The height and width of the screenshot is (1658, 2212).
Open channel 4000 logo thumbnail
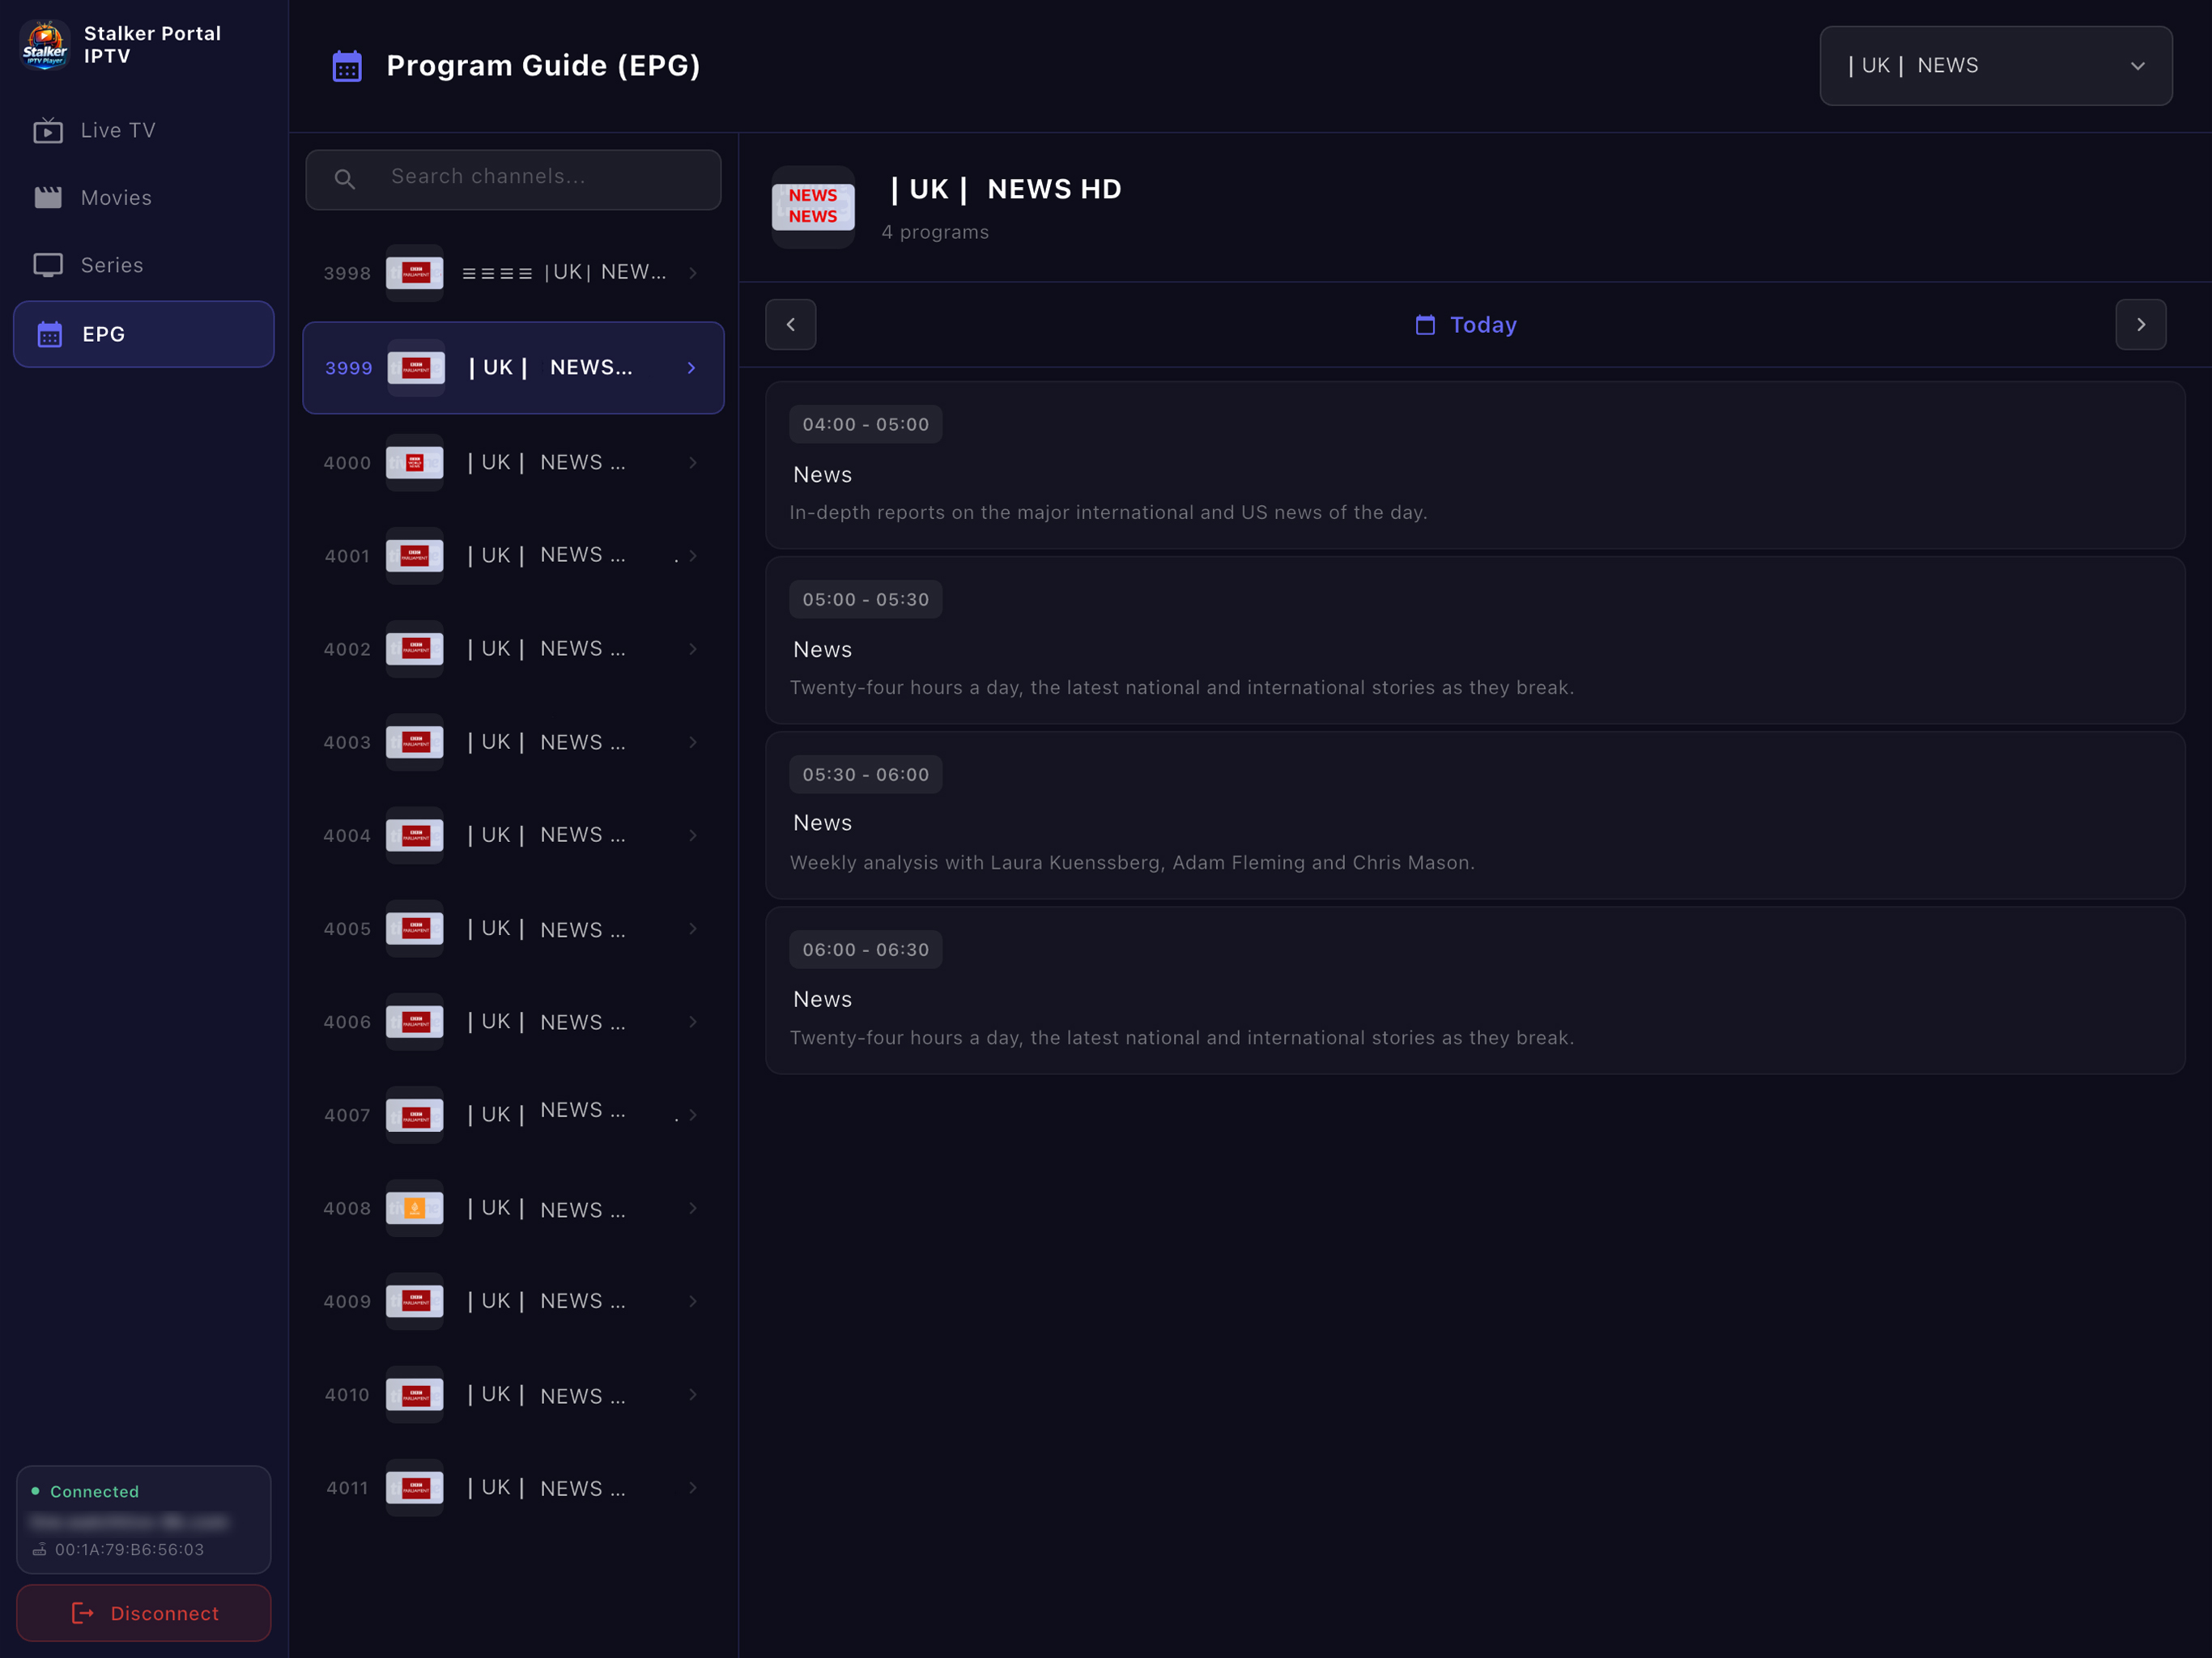coord(415,463)
